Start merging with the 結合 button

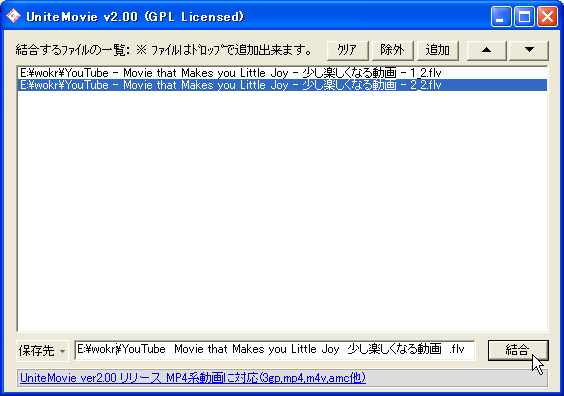tap(518, 350)
